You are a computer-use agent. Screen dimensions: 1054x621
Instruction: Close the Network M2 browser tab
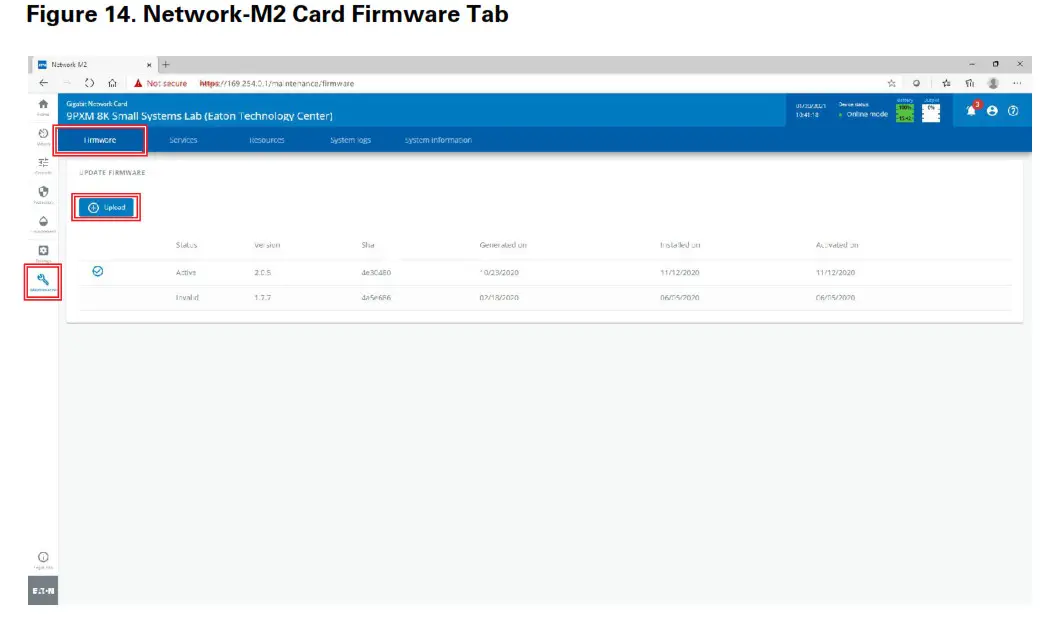(149, 65)
